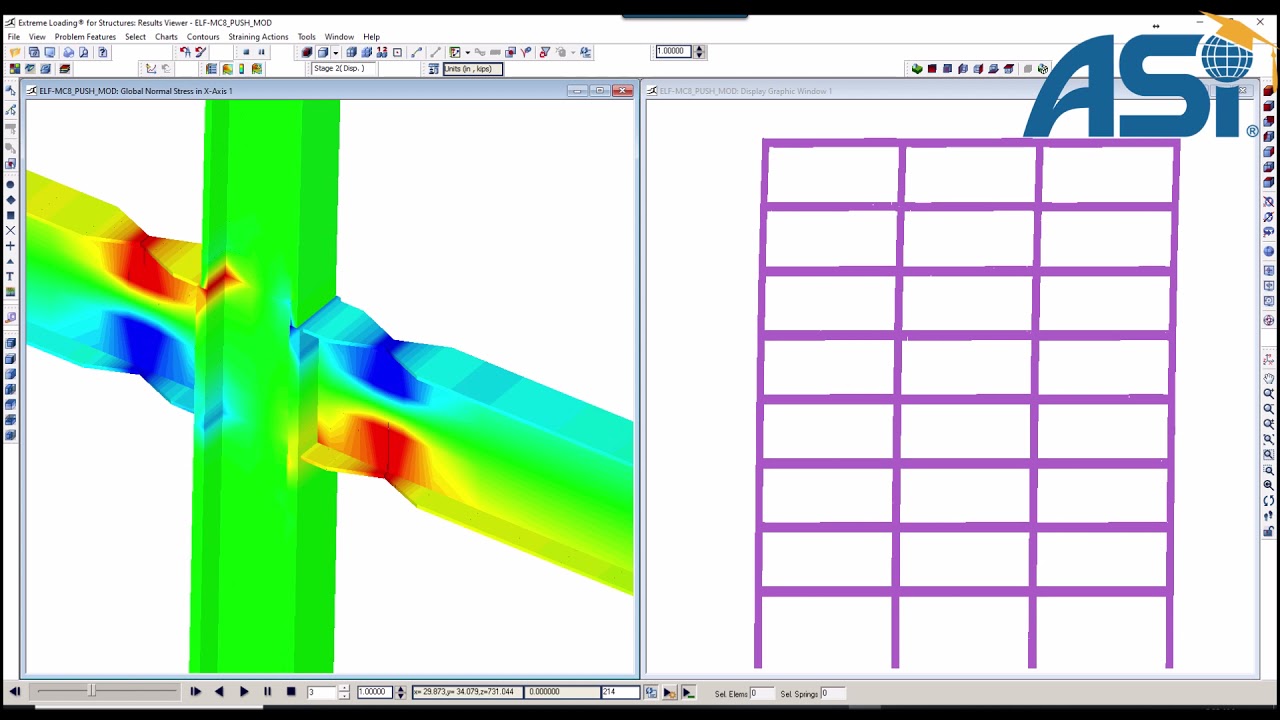Click the units calculator icon
Screen dimensions: 1280x720
pyautogui.click(x=433, y=68)
